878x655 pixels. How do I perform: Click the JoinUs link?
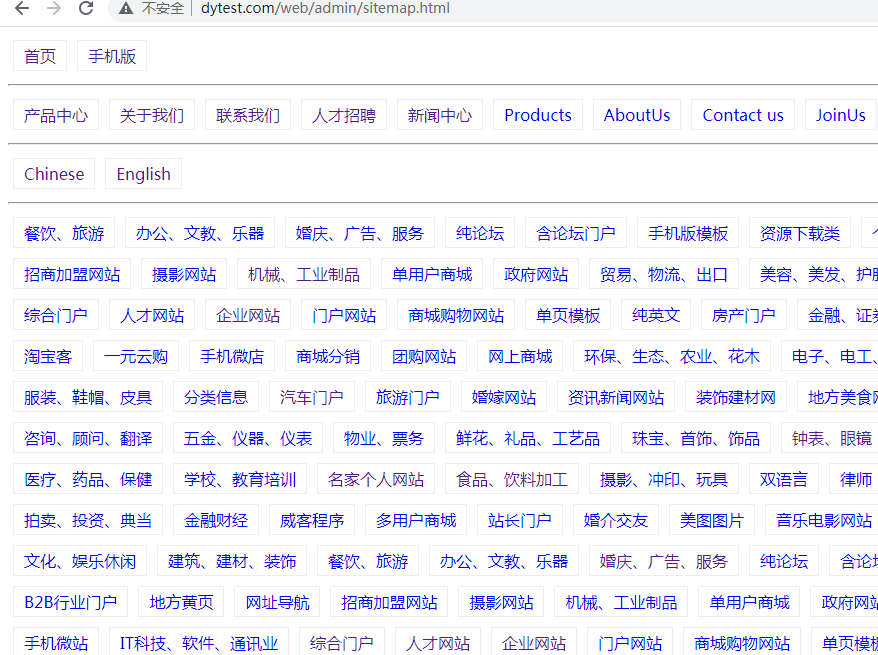tap(840, 115)
